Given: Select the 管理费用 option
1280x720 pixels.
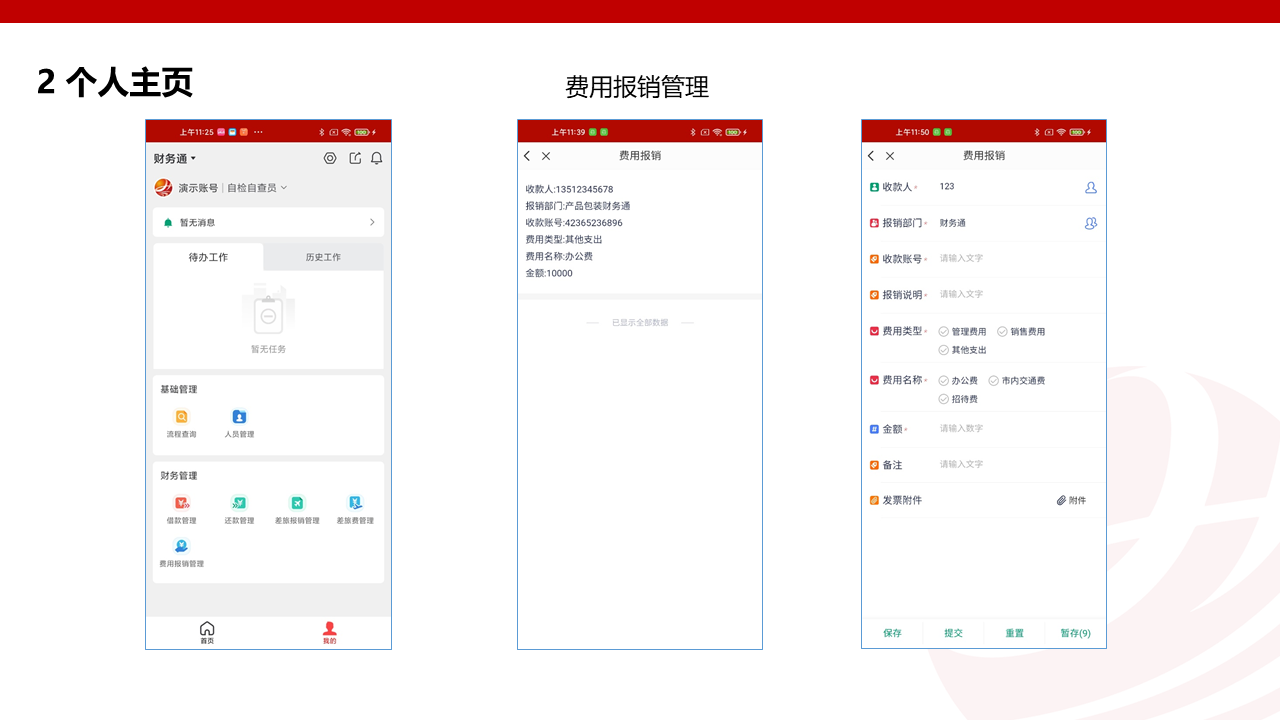Looking at the screenshot, I should click(962, 332).
